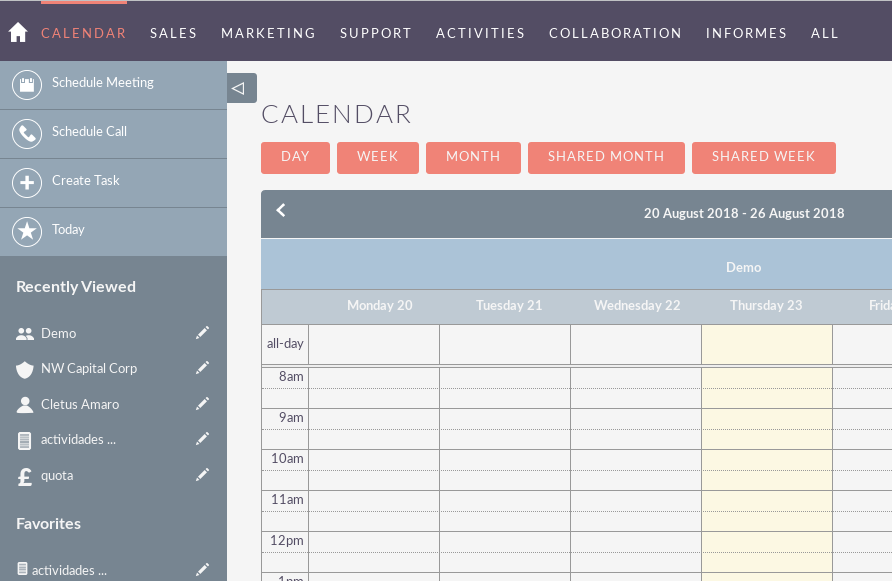The height and width of the screenshot is (581, 892).
Task: Click the Schedule Call phone icon
Action: click(27, 133)
